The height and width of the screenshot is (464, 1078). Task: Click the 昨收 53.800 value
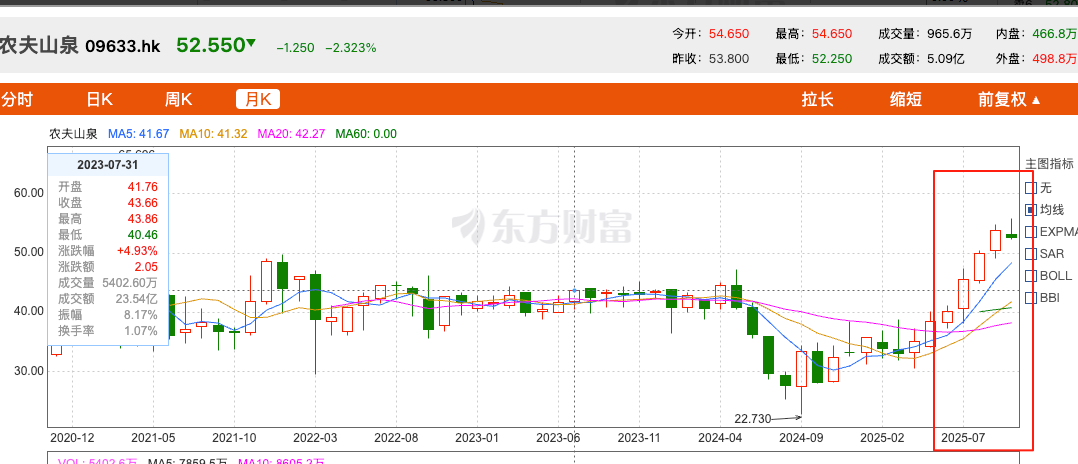(727, 59)
